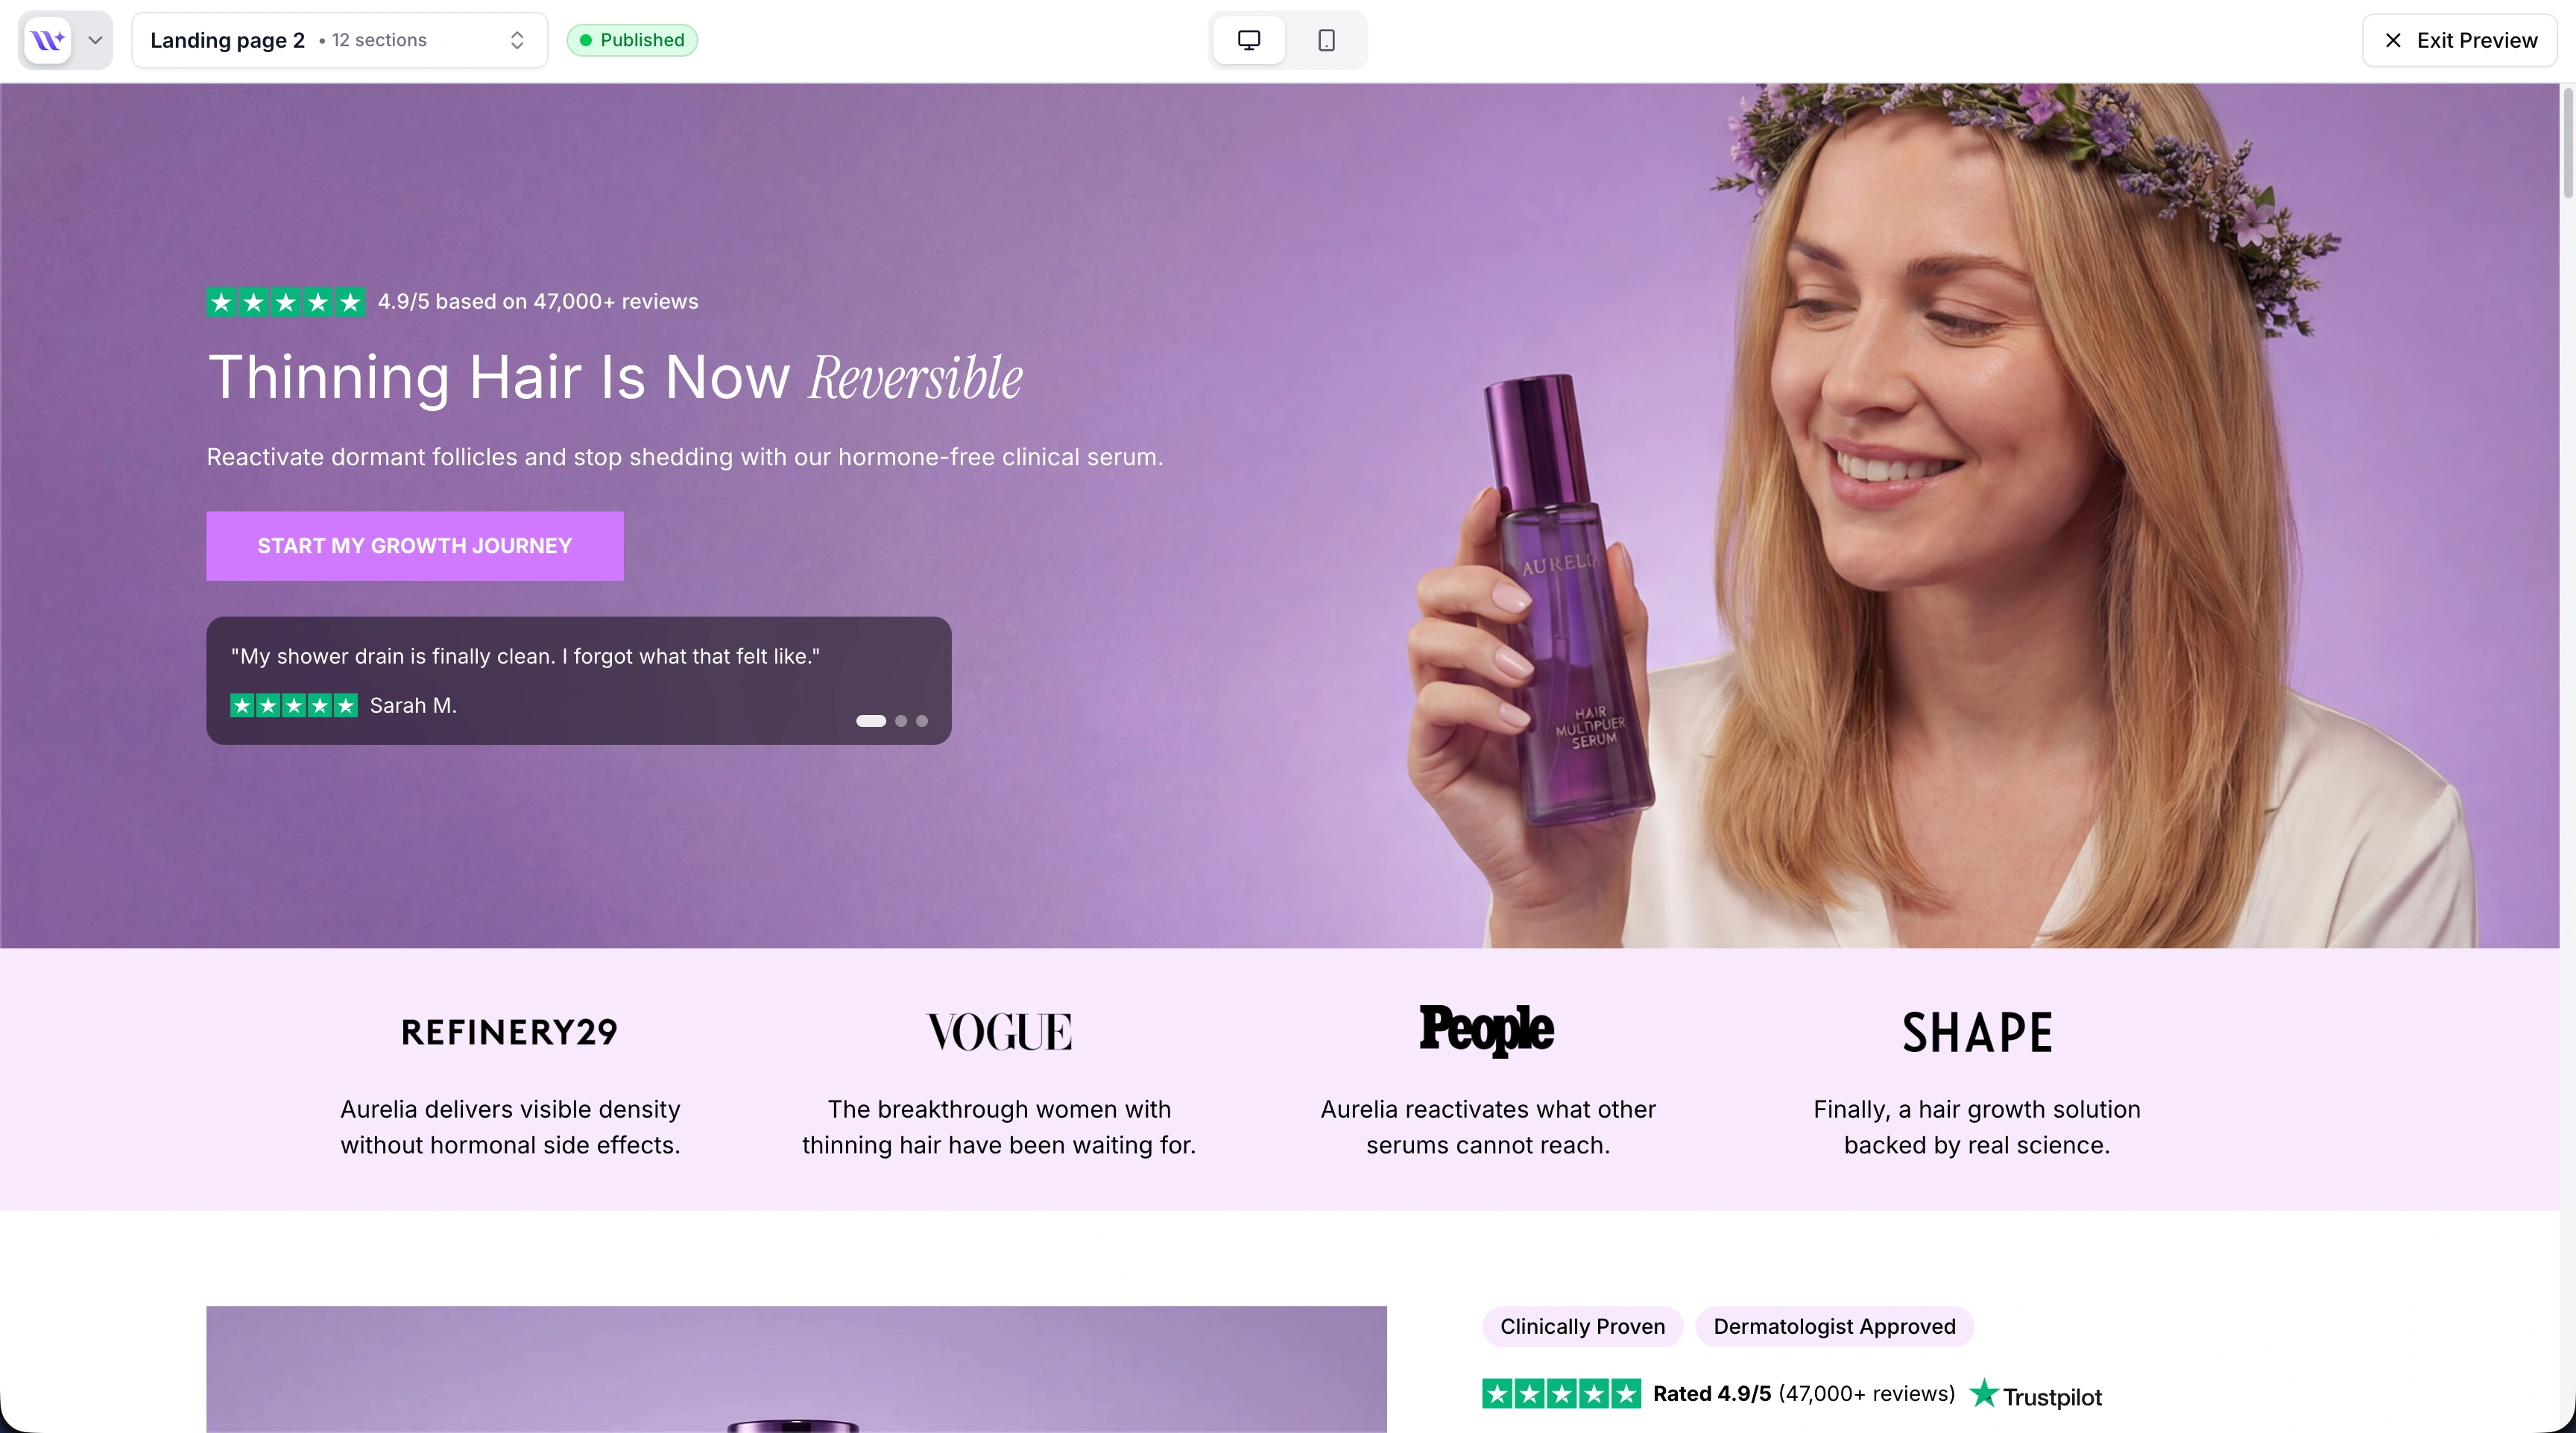The width and height of the screenshot is (2576, 1433).
Task: Click the Shape magazine logo
Action: pyautogui.click(x=1977, y=1032)
